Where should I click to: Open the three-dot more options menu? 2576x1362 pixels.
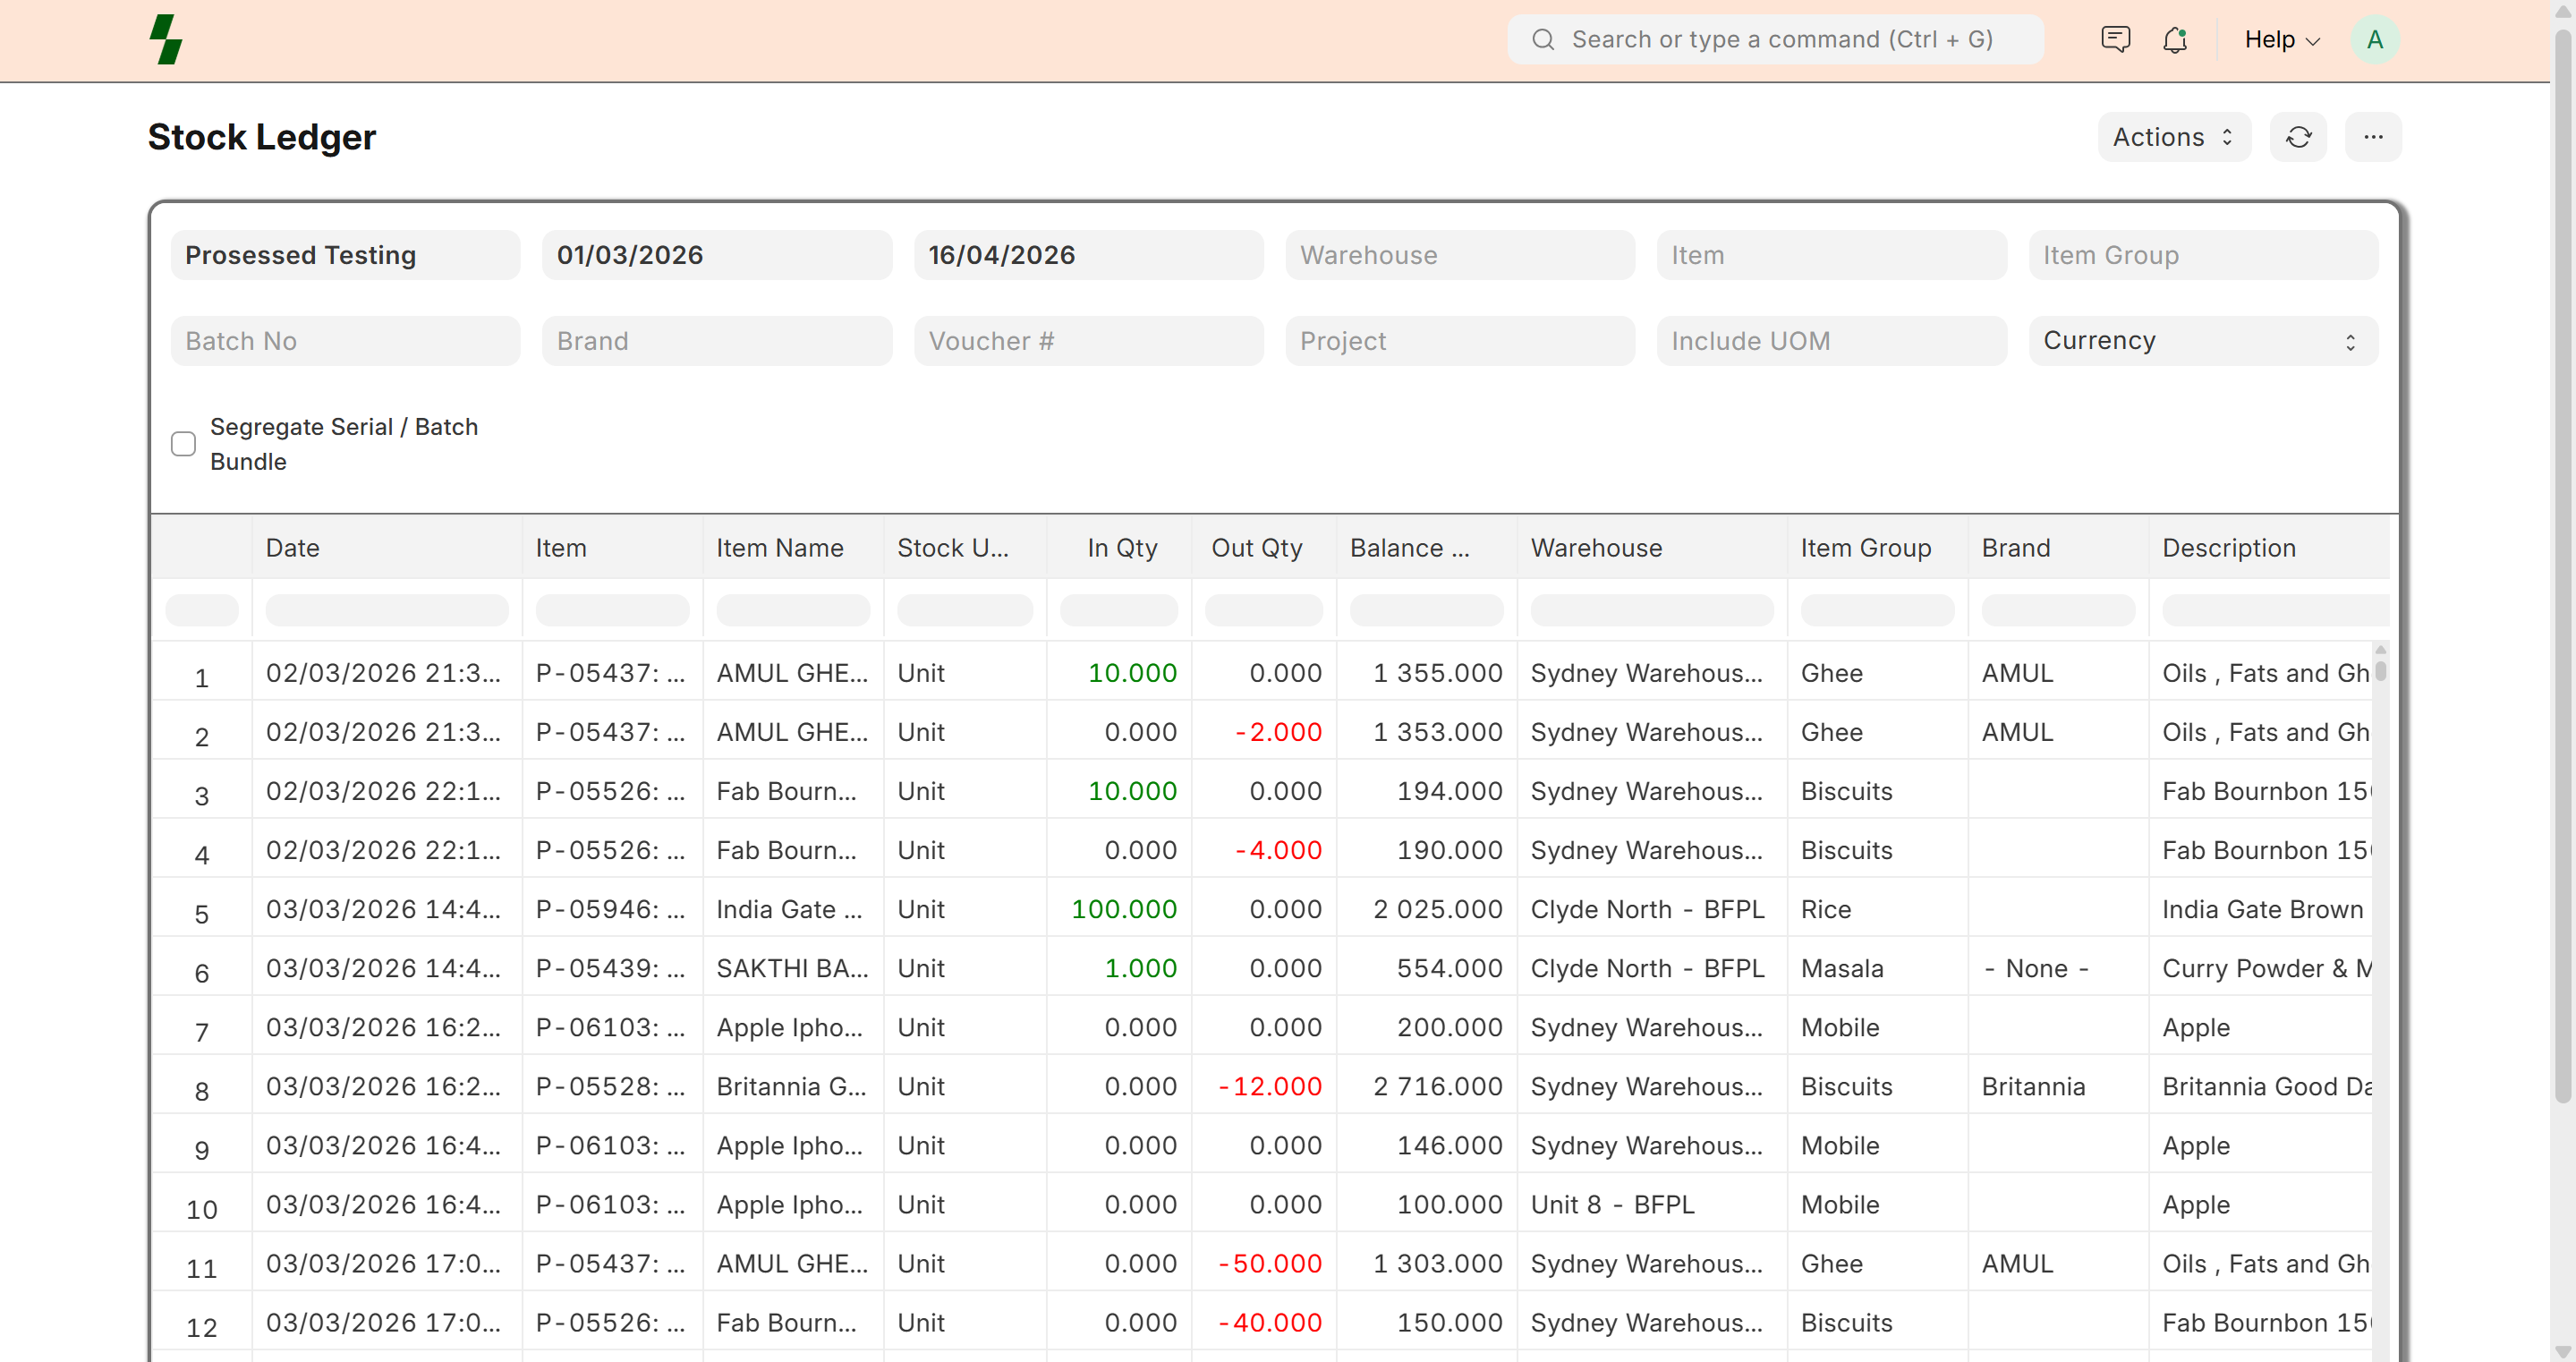click(x=2373, y=137)
